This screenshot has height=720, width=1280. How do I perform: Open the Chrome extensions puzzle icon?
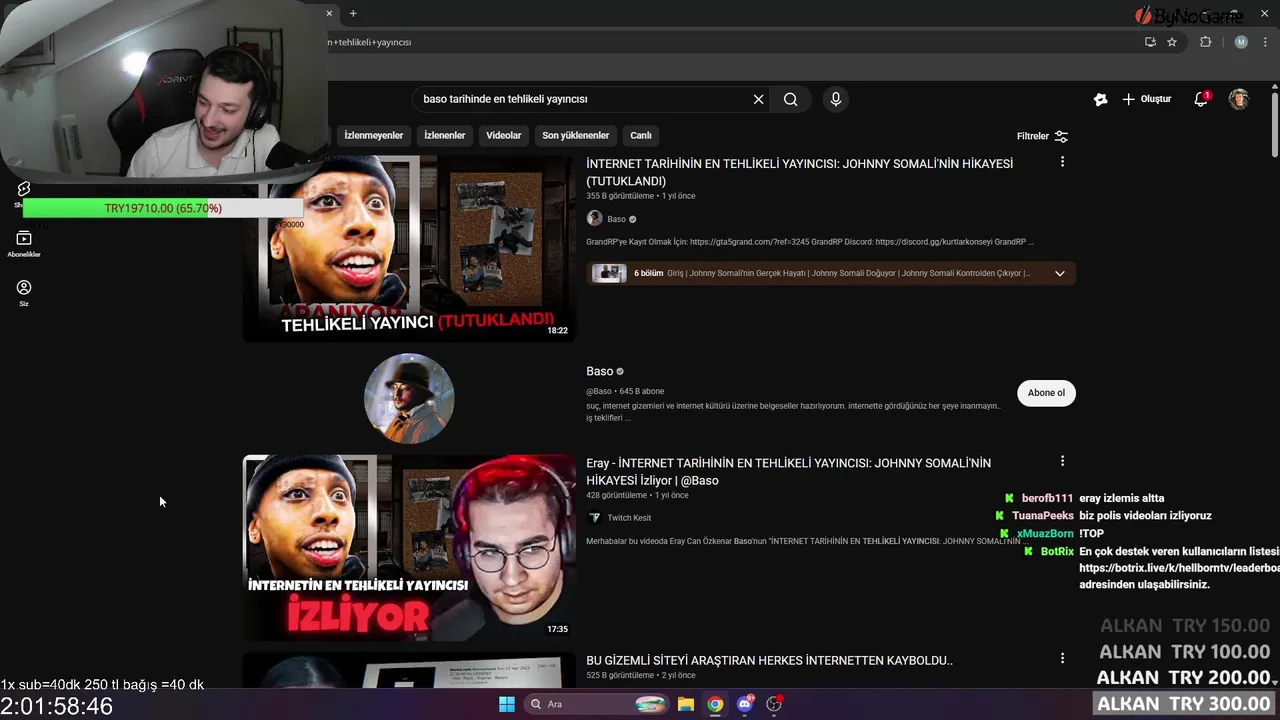(x=1206, y=42)
